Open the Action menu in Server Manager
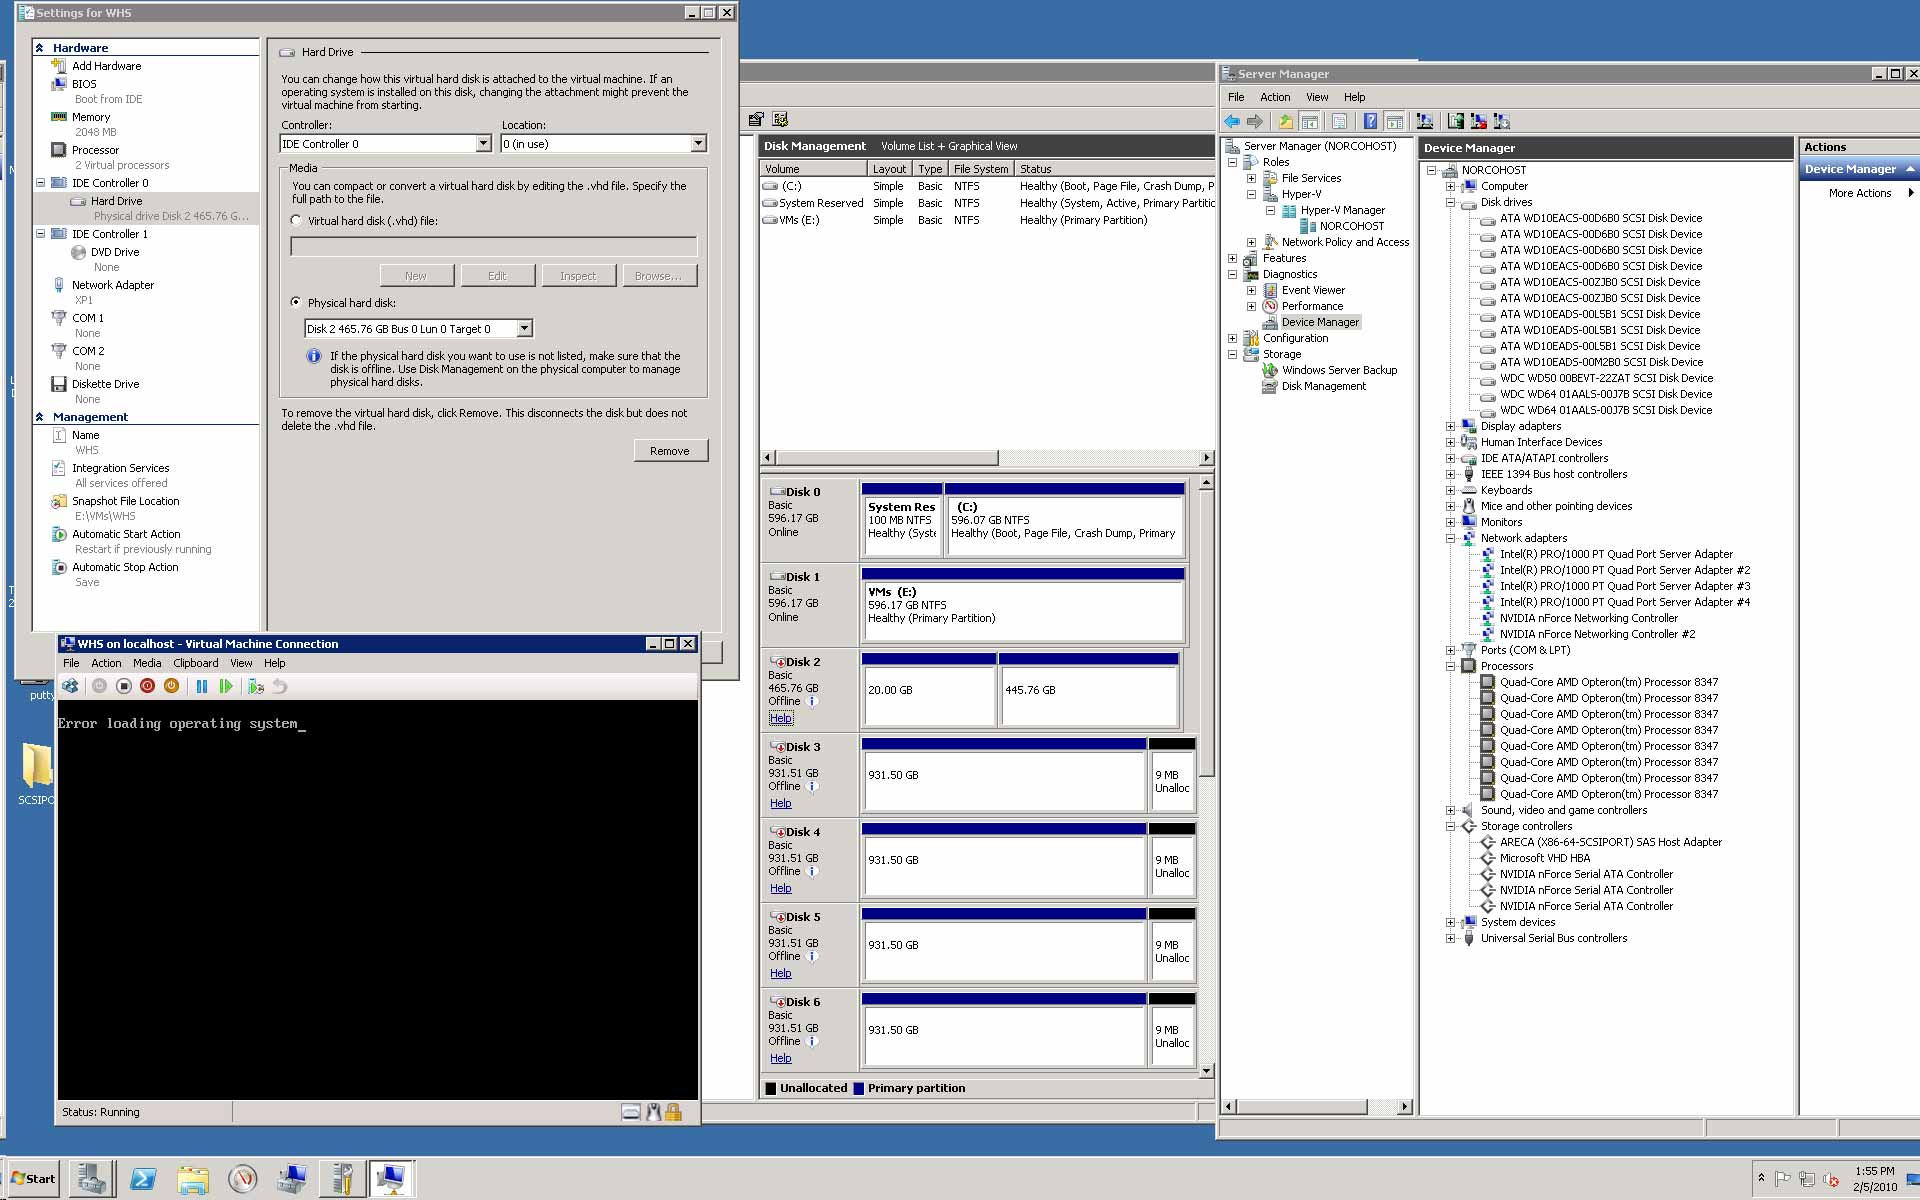 click(x=1274, y=97)
